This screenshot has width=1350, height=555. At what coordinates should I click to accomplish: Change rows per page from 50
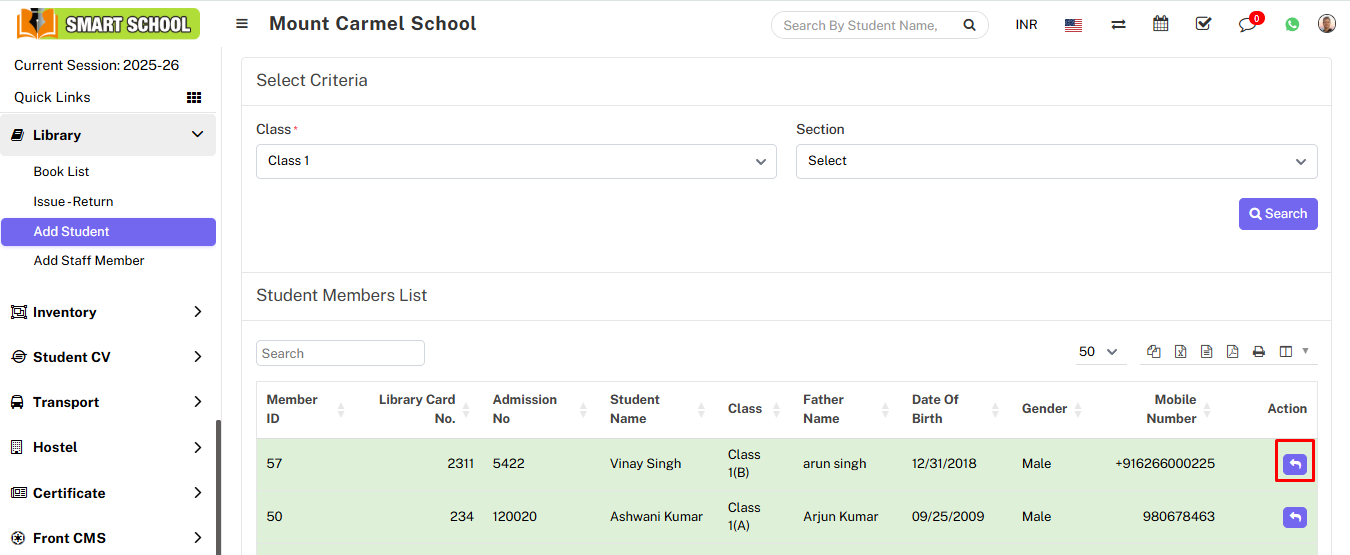click(x=1098, y=352)
